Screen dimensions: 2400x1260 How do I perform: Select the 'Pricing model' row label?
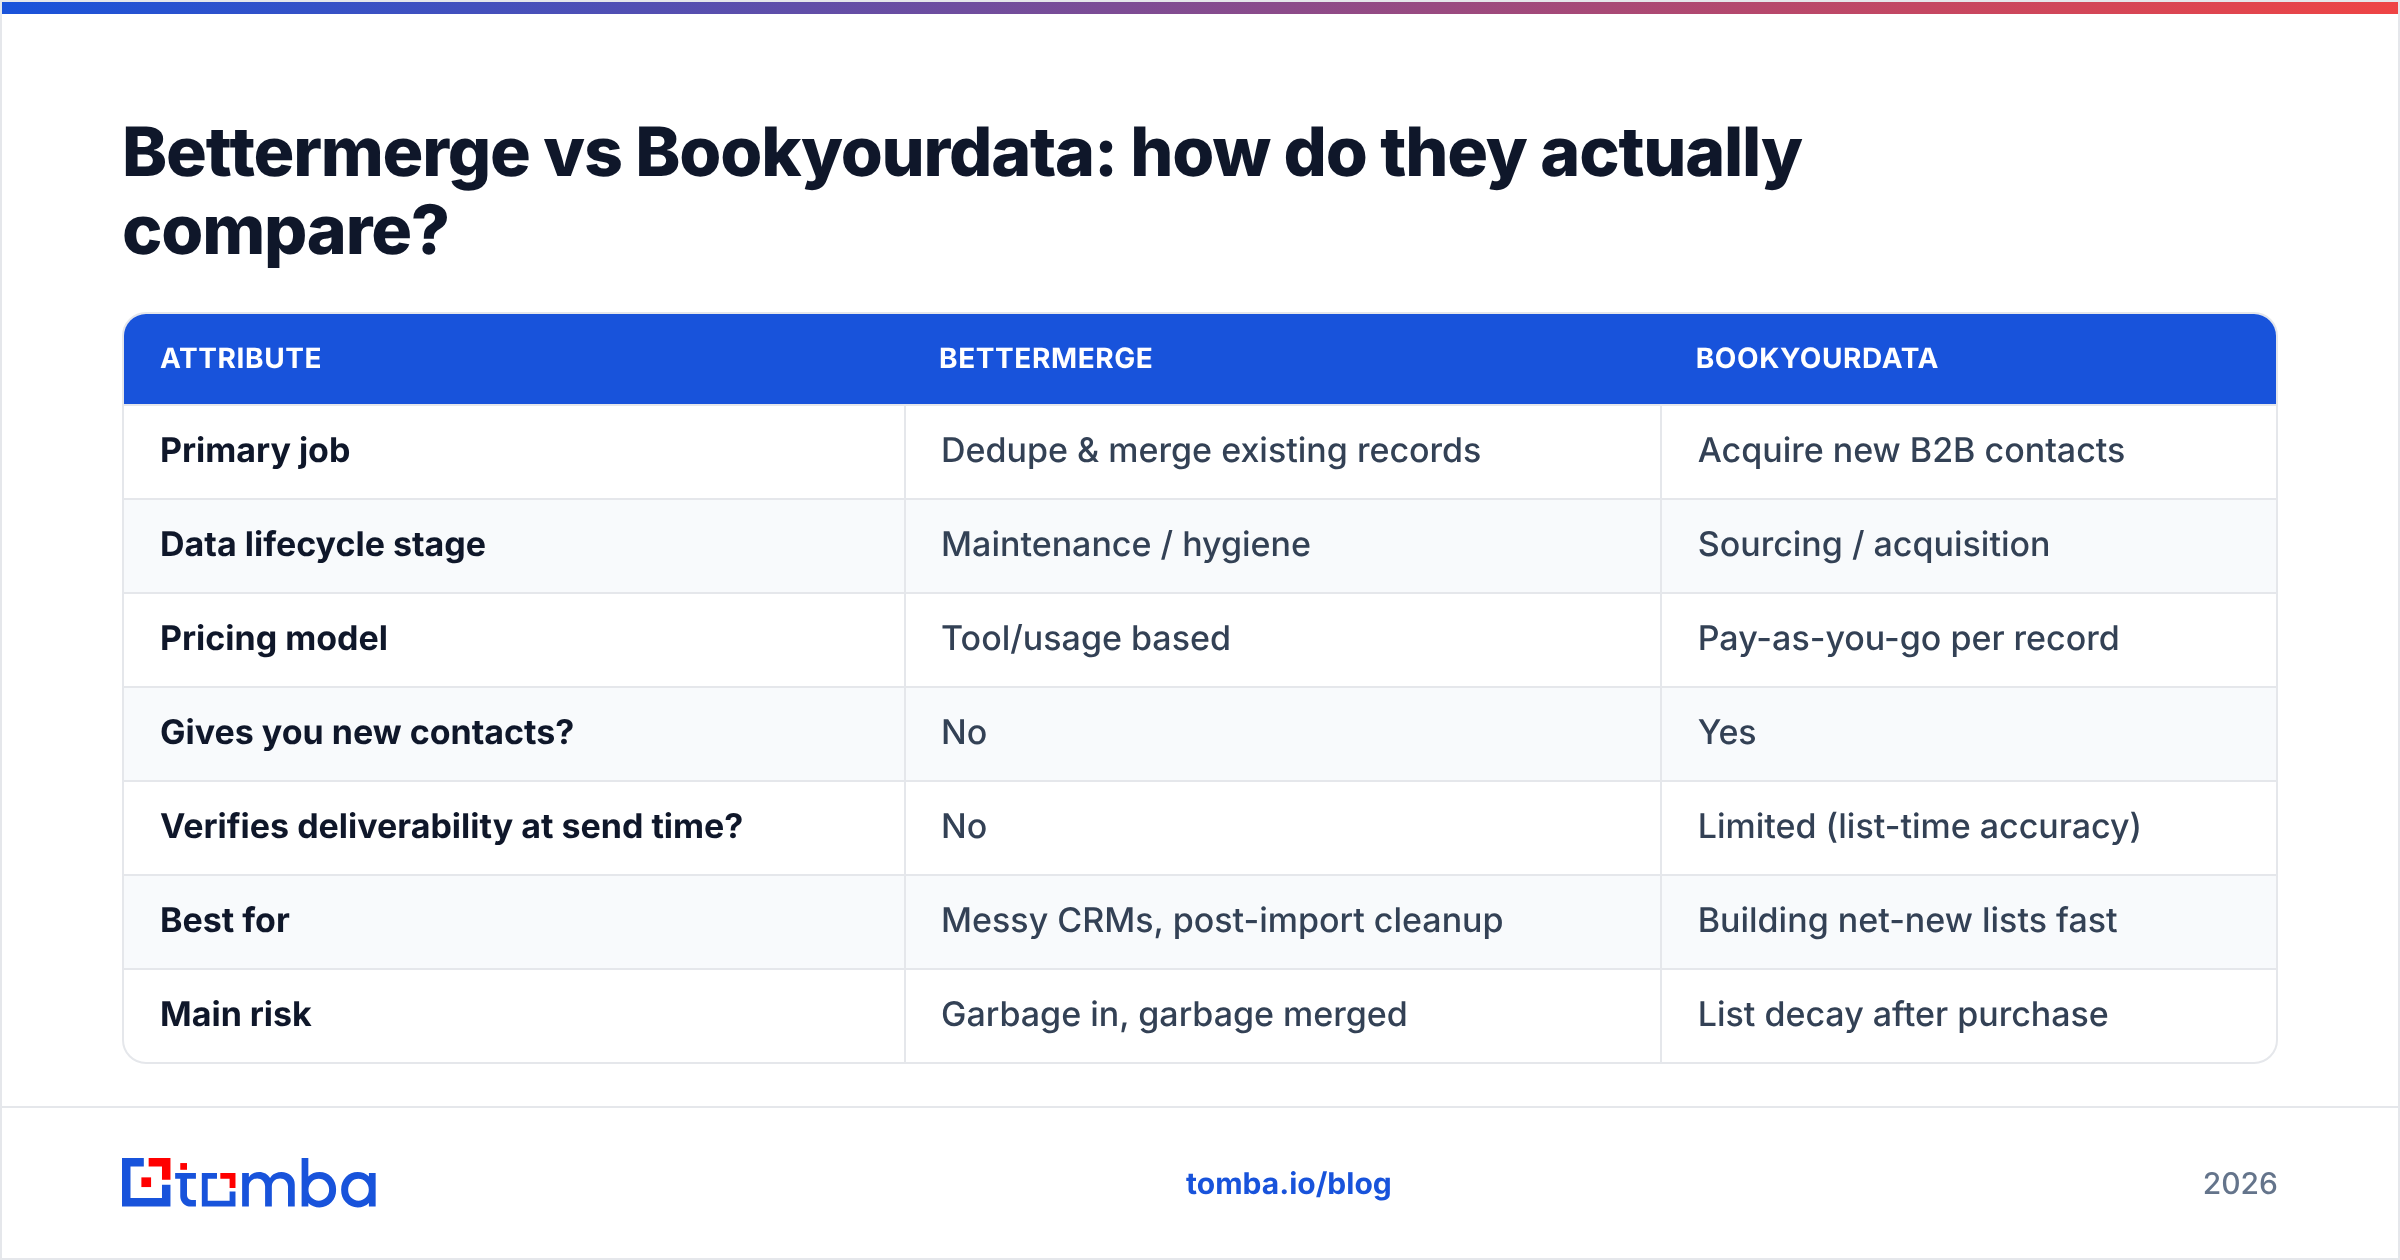coord(274,639)
